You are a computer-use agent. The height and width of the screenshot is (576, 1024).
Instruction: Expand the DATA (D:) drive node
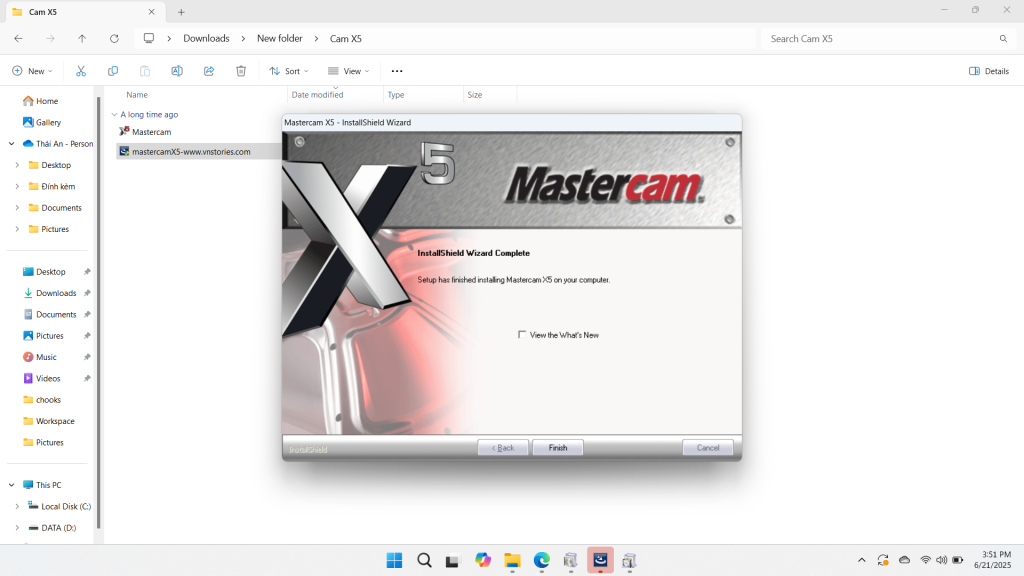coord(18,528)
